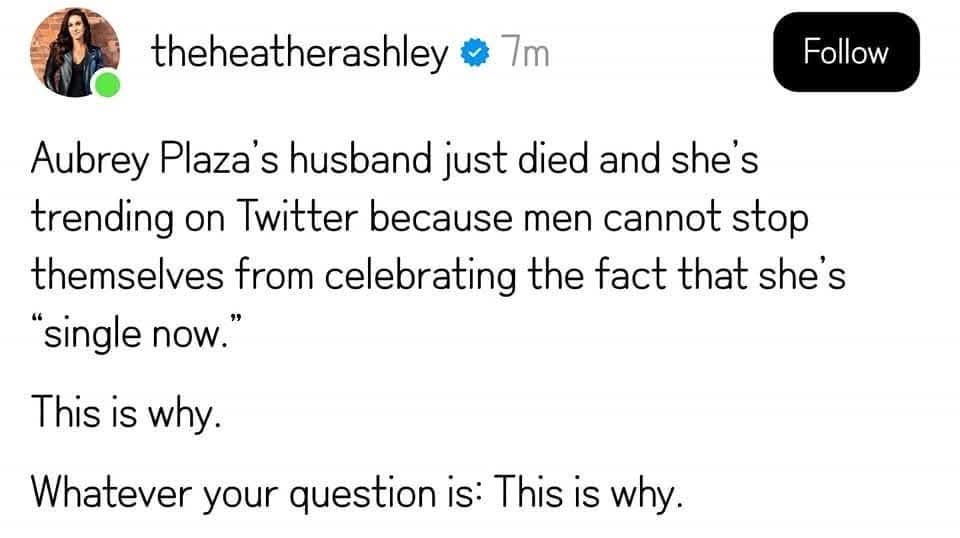Click the word "themselves" in the post
Viewport: 960px width, 538px height.
point(127,275)
